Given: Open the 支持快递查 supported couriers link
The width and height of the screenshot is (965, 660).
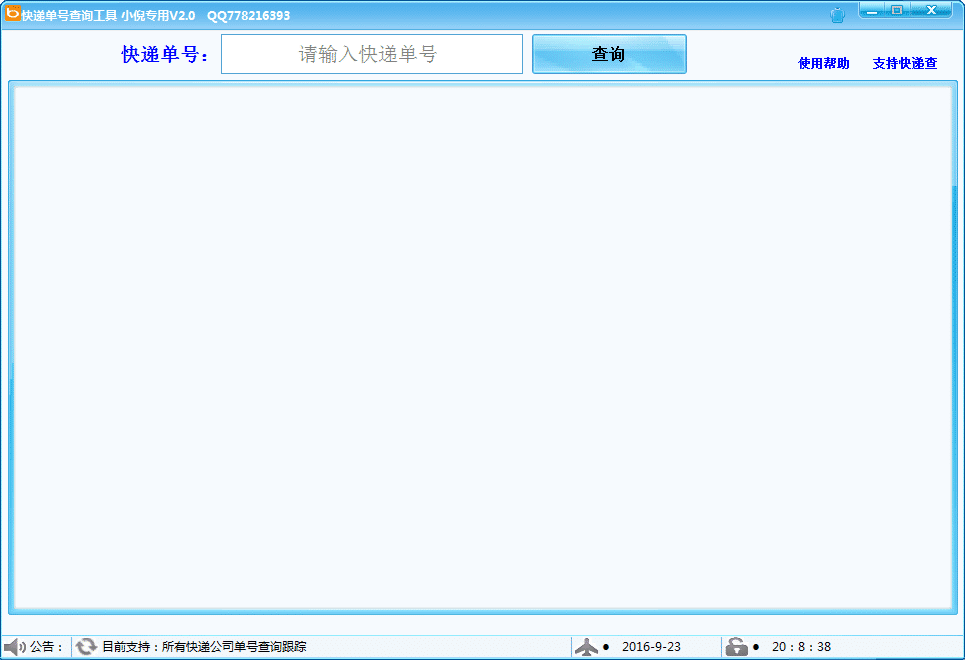Looking at the screenshot, I should tap(904, 63).
